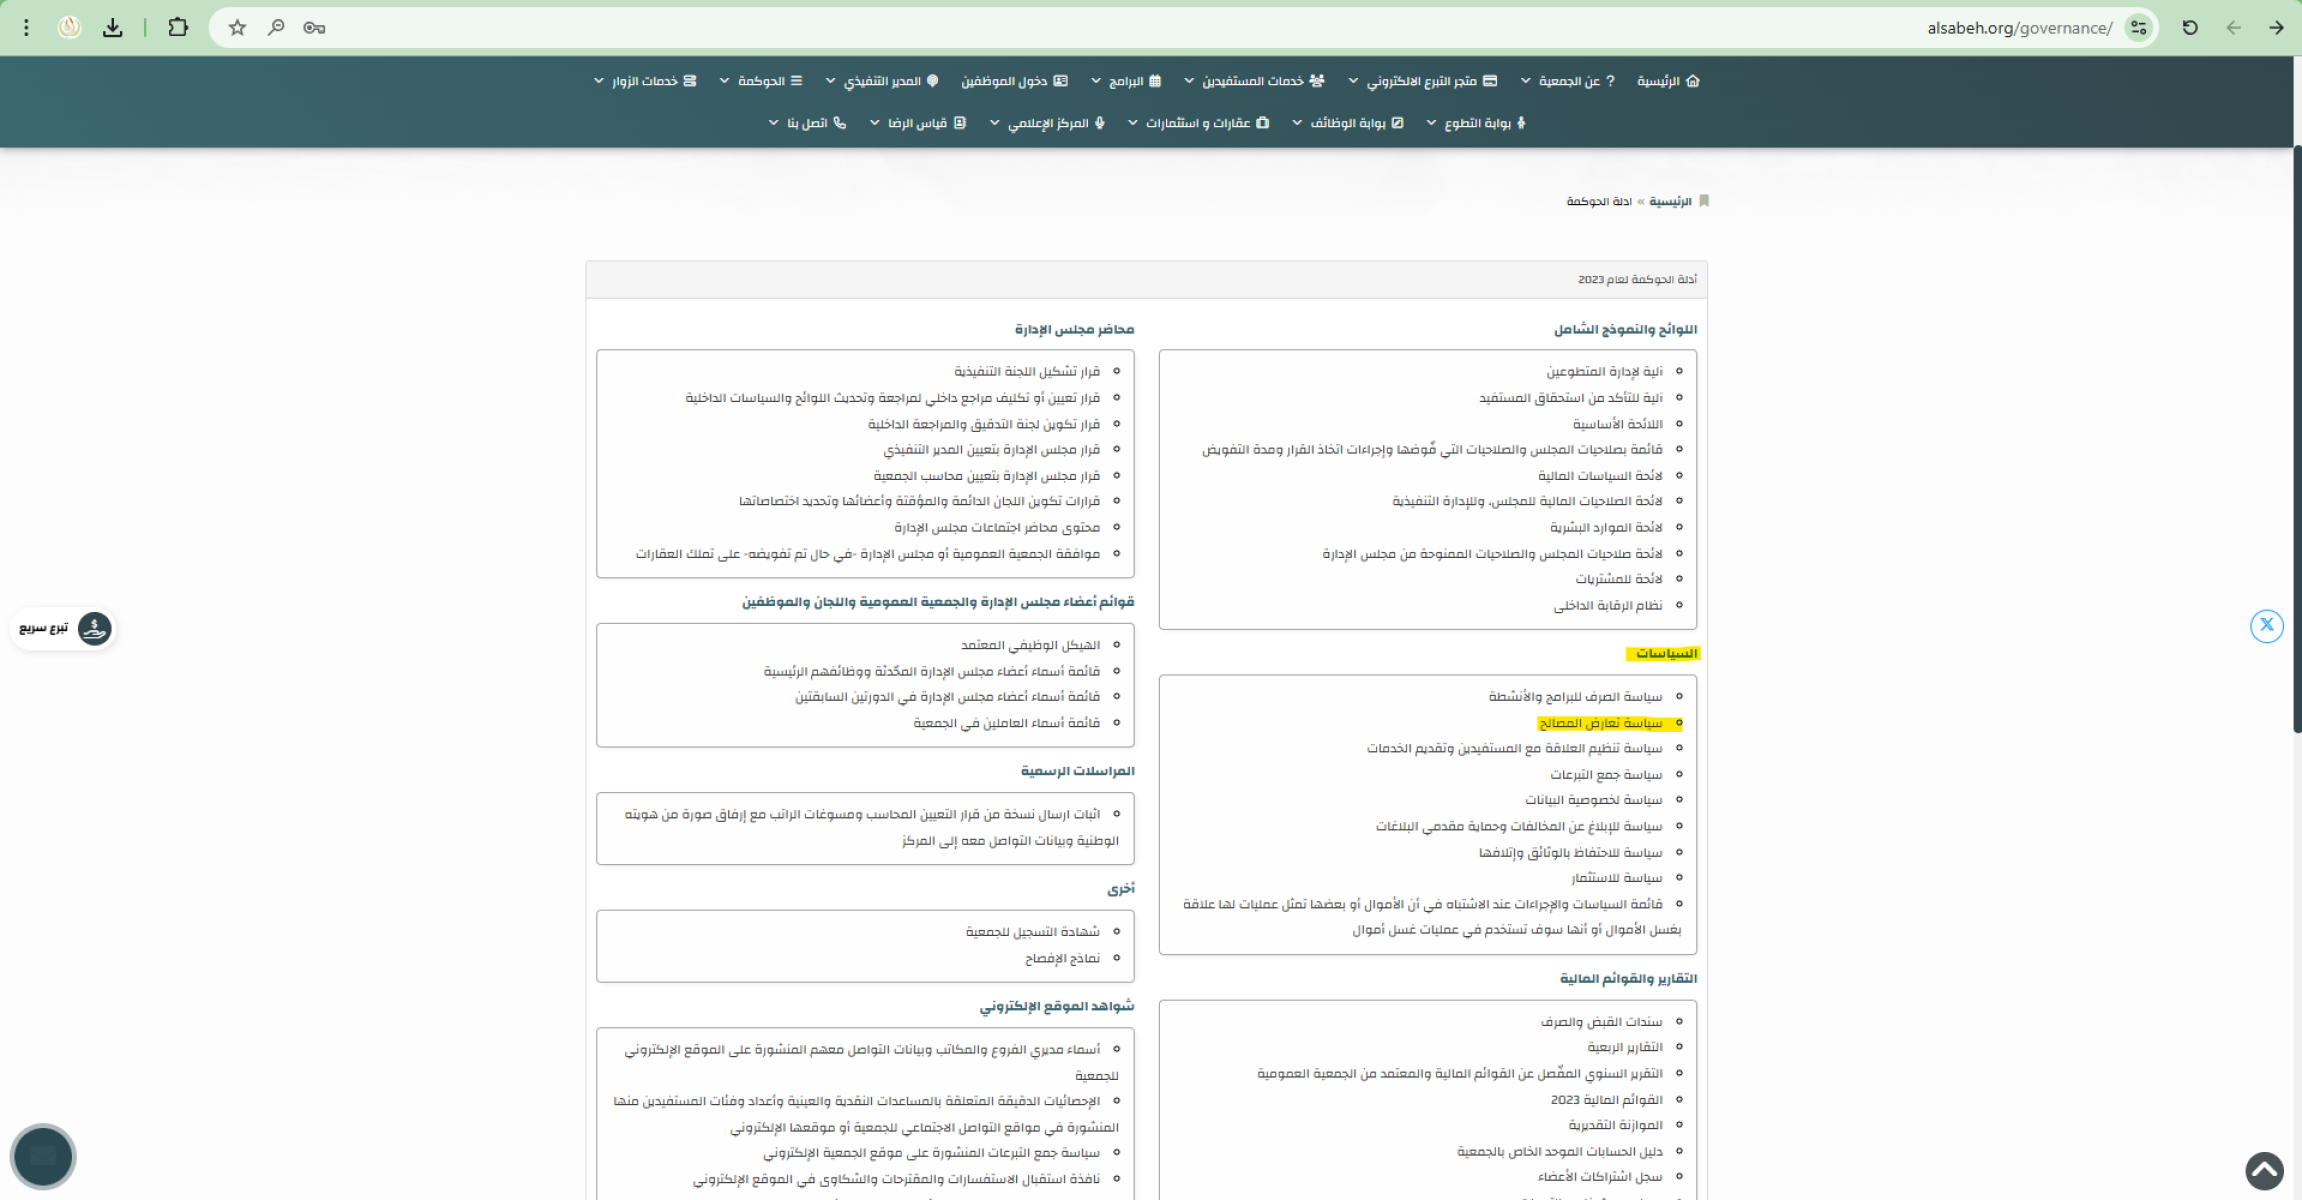Click the zoom magnifier icon in address bar

[276, 28]
